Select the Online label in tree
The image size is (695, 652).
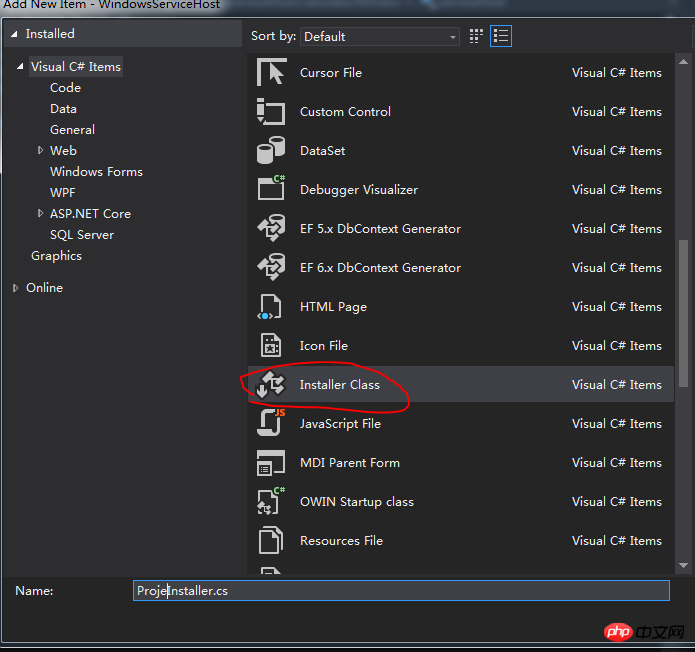pos(44,288)
